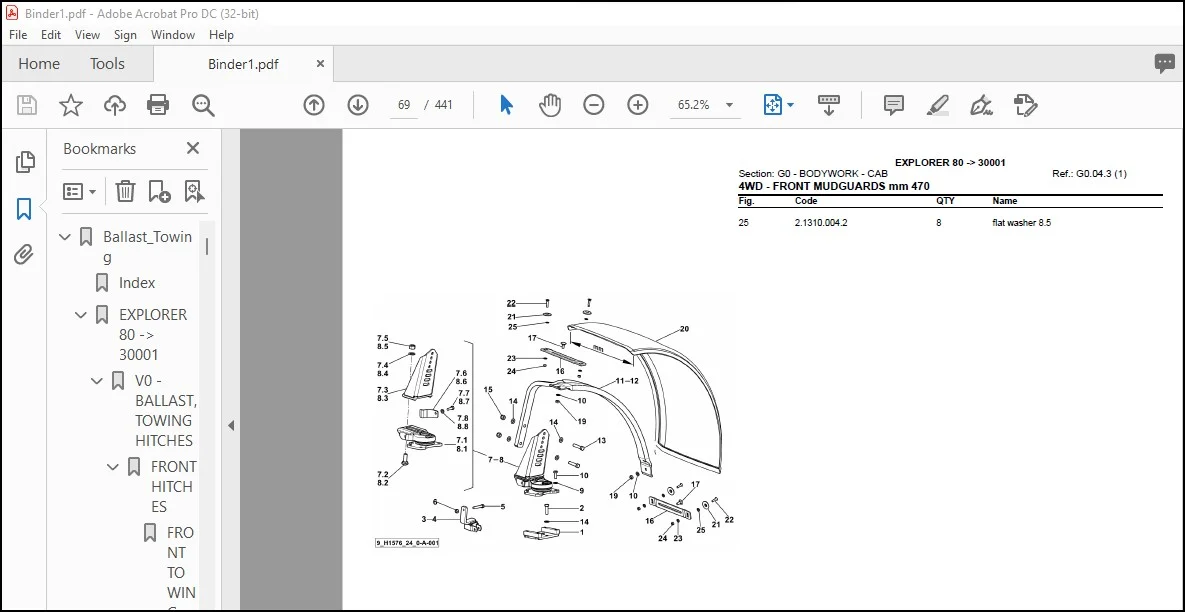1185x612 pixels.
Task: Close the Binder1.pdf tab
Action: 320,64
